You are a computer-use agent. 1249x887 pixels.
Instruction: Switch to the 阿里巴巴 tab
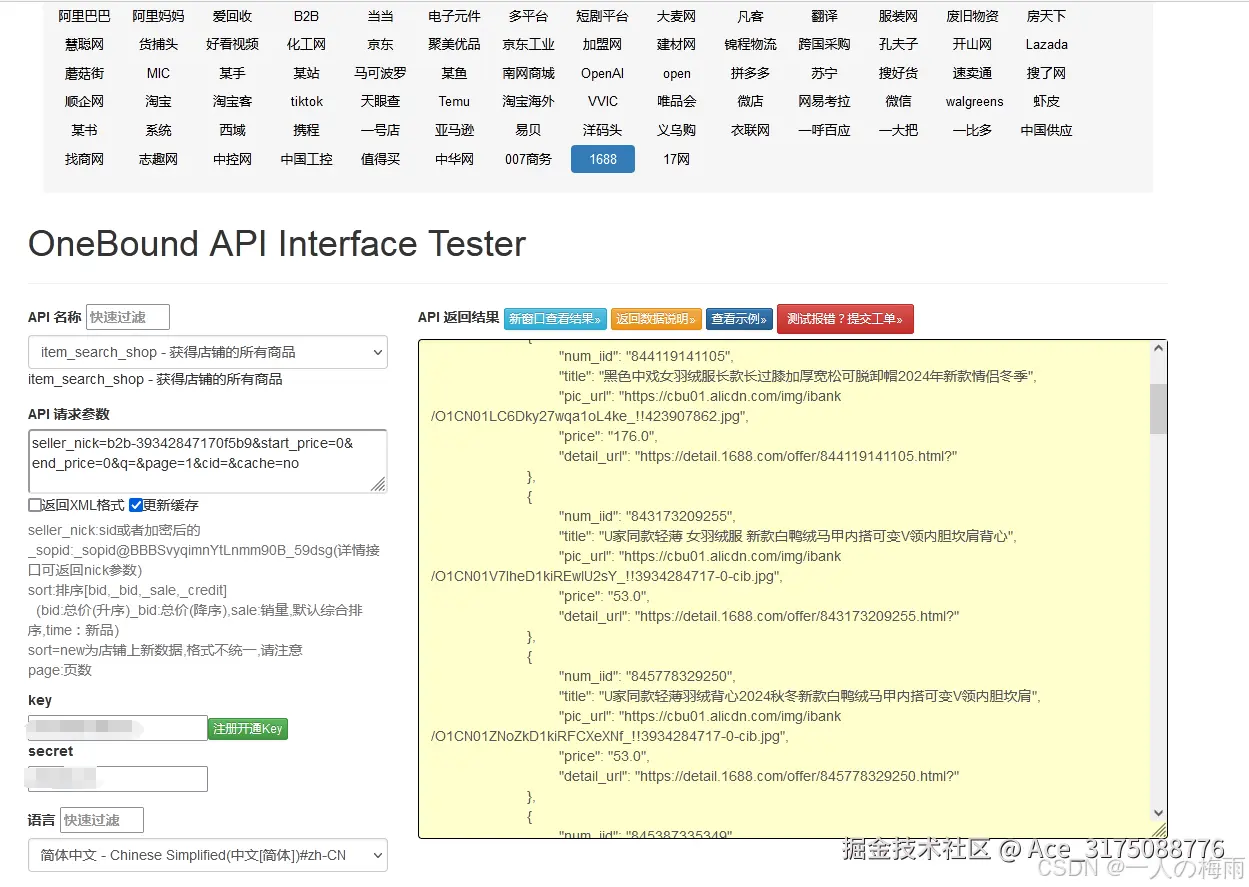pos(84,16)
